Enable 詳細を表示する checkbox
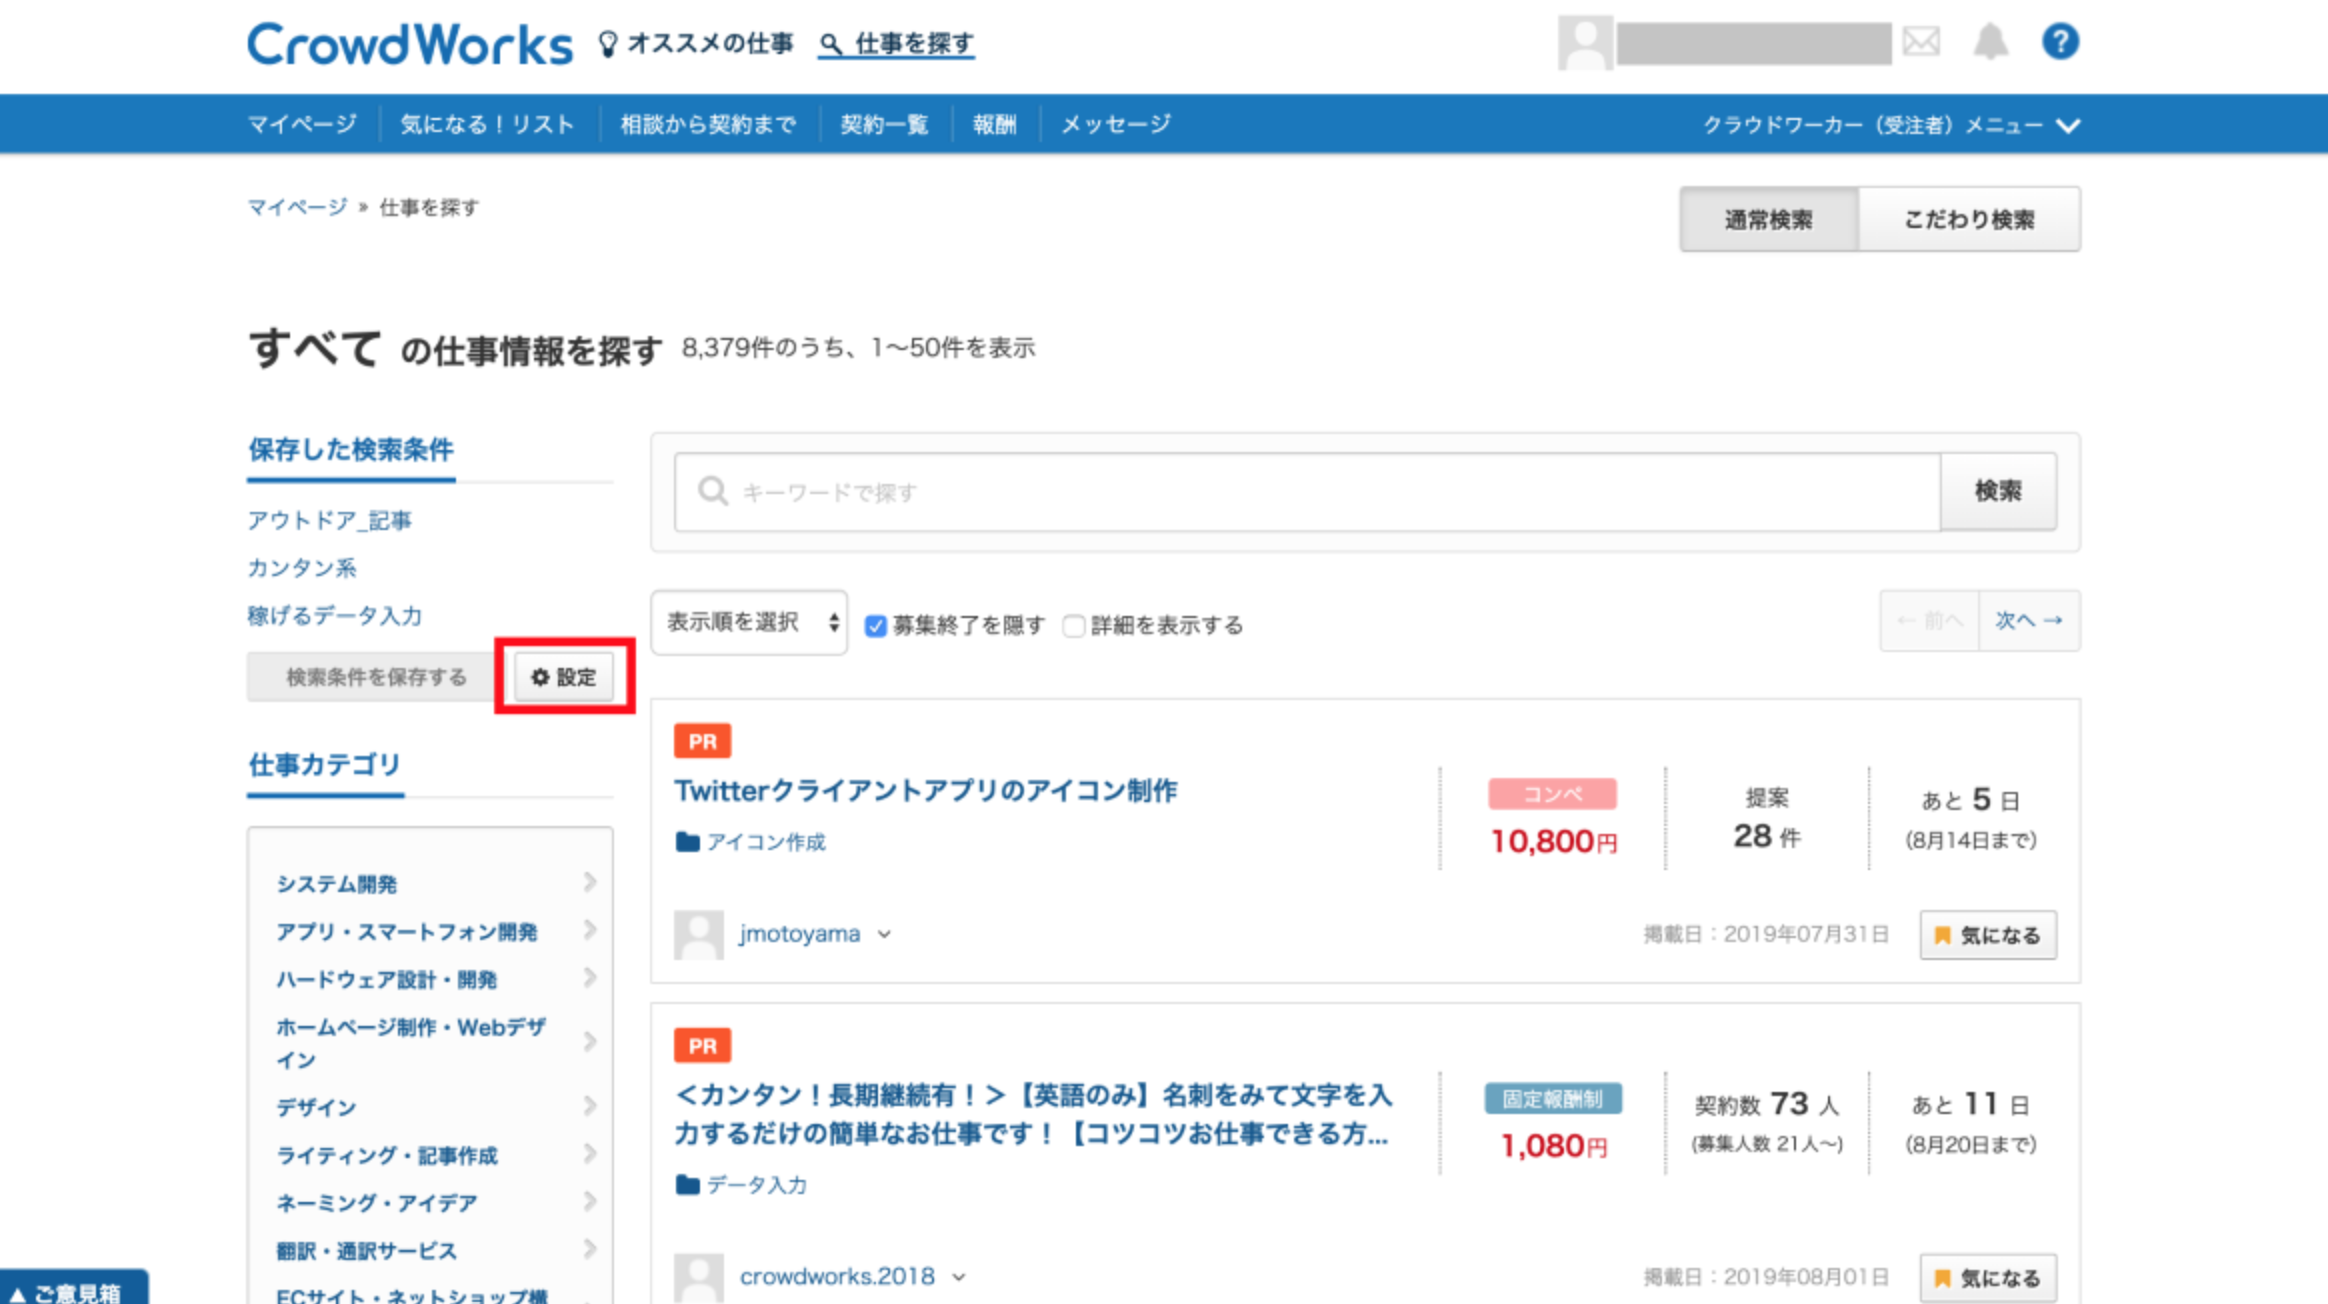 [x=1074, y=626]
